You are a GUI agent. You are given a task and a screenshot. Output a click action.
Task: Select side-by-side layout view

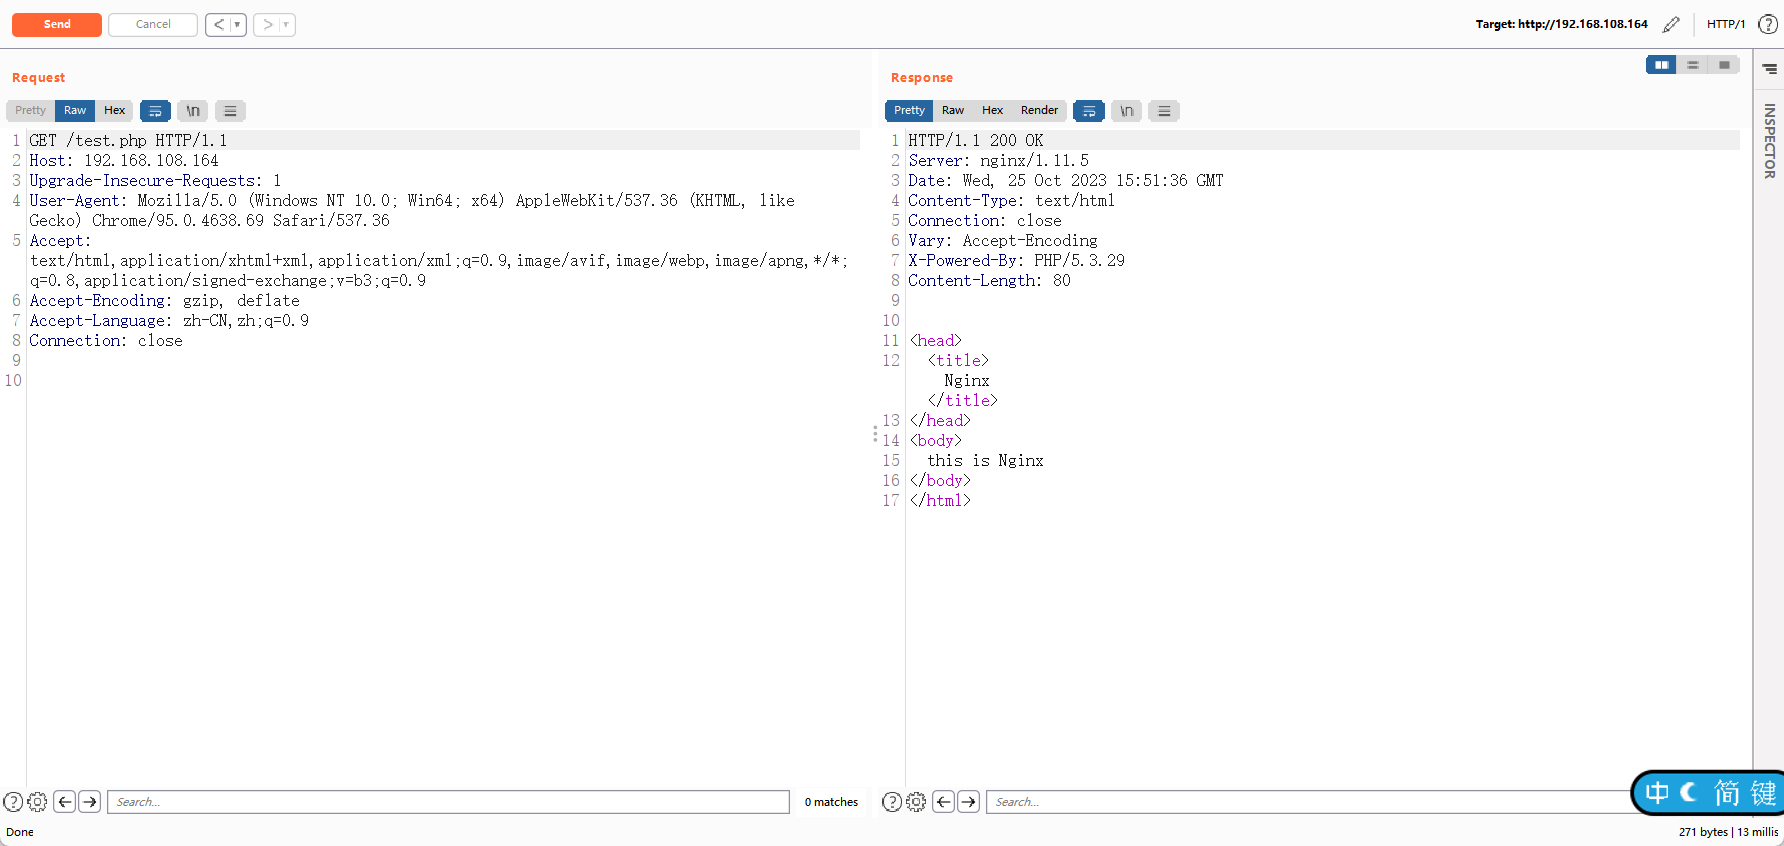point(1661,65)
